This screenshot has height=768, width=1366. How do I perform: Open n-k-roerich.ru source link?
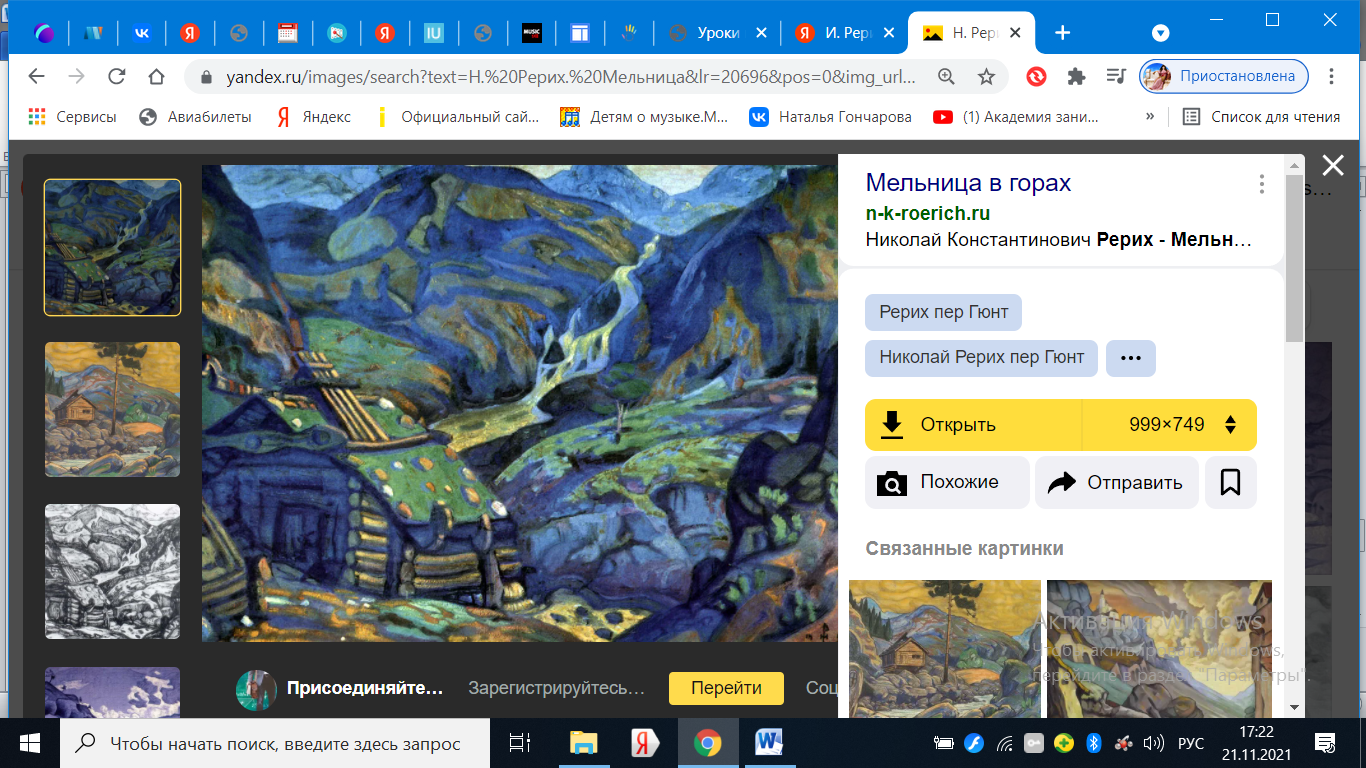point(928,213)
